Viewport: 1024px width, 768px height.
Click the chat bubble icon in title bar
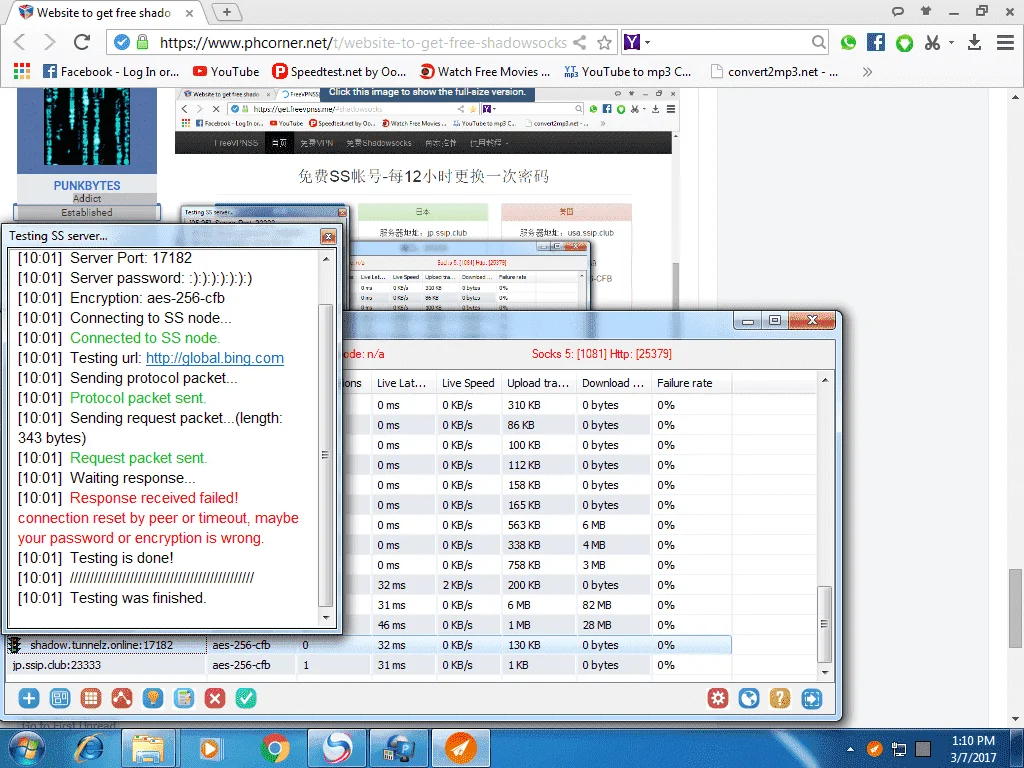tap(898, 11)
